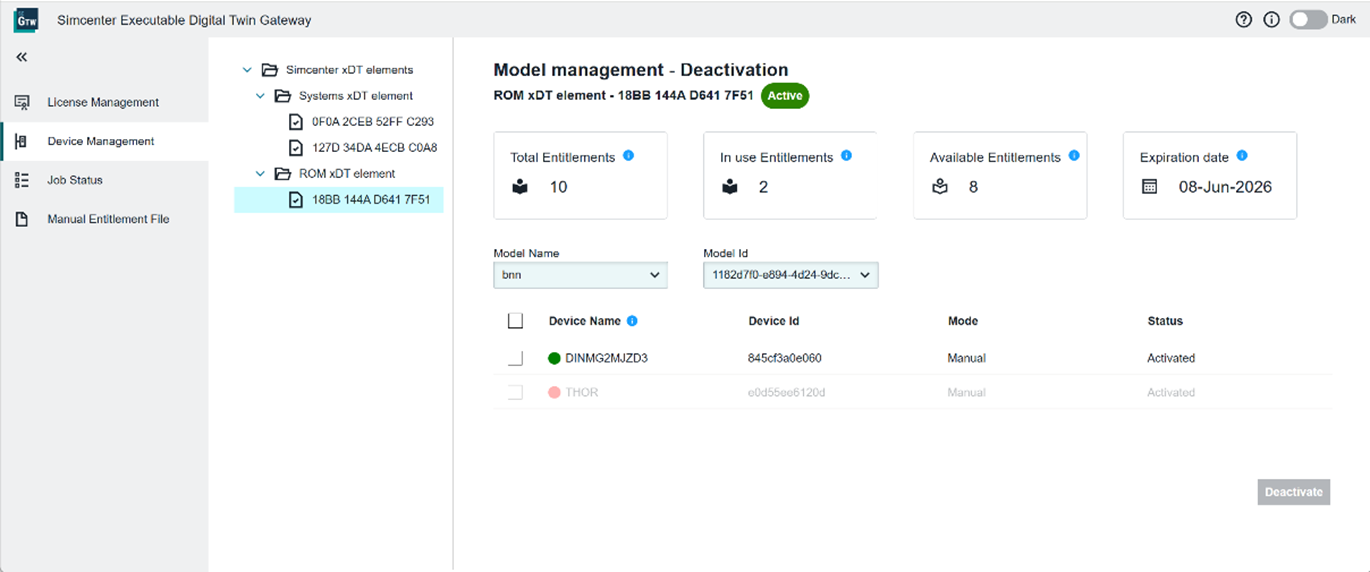1370x572 pixels.
Task: Click the Total Entitlements value 10
Action: click(558, 187)
